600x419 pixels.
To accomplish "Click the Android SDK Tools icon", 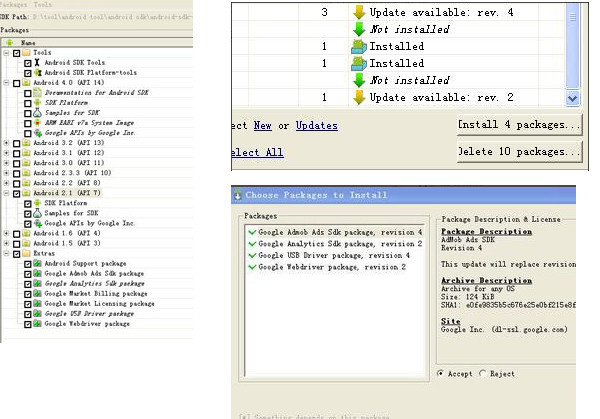I will pos(38,62).
